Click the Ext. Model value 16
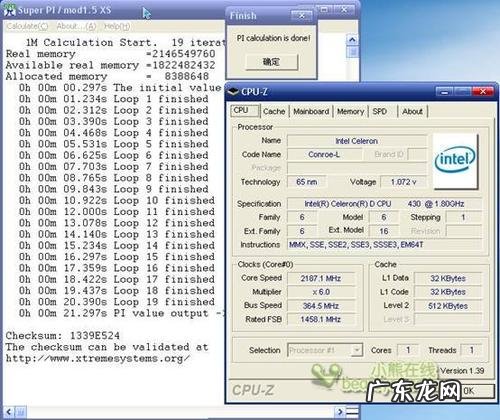500x420 pixels. pyautogui.click(x=384, y=231)
